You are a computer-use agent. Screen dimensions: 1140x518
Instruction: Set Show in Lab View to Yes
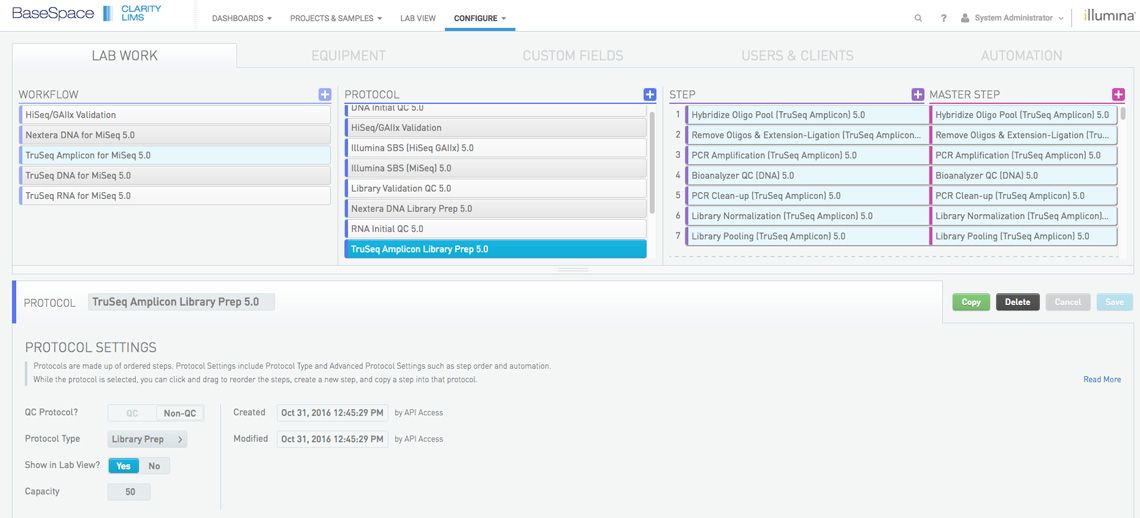[123, 466]
